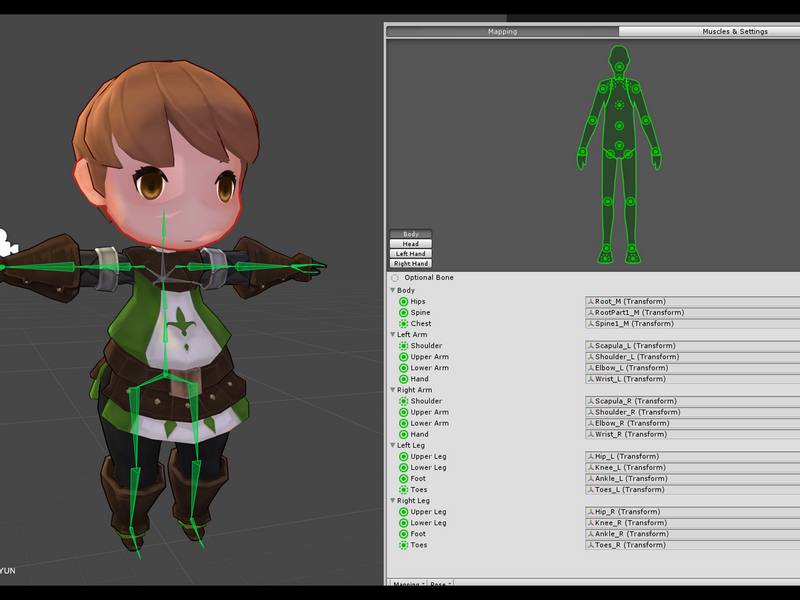The height and width of the screenshot is (600, 800).
Task: Click the head bone circle on avatar diagram
Action: click(x=619, y=67)
